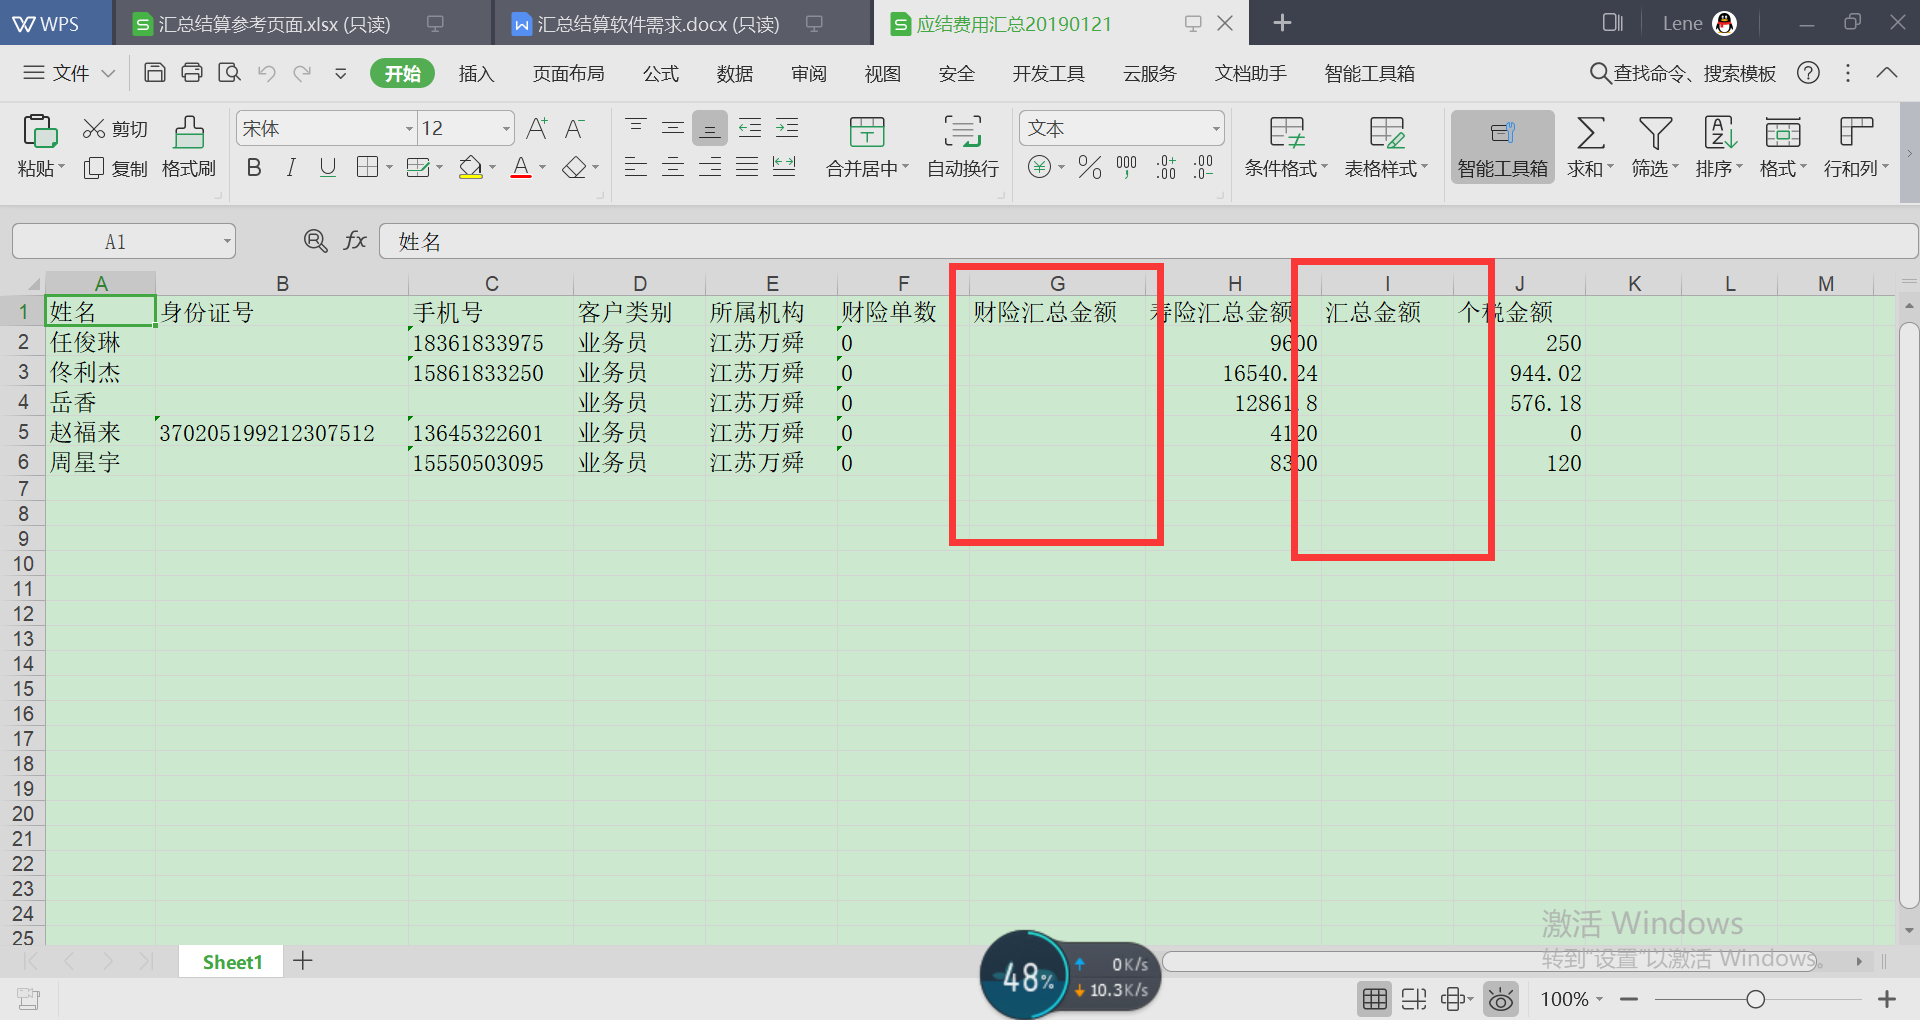Toggle Italic formatting
Viewport: 1920px width, 1020px height.
coord(291,167)
